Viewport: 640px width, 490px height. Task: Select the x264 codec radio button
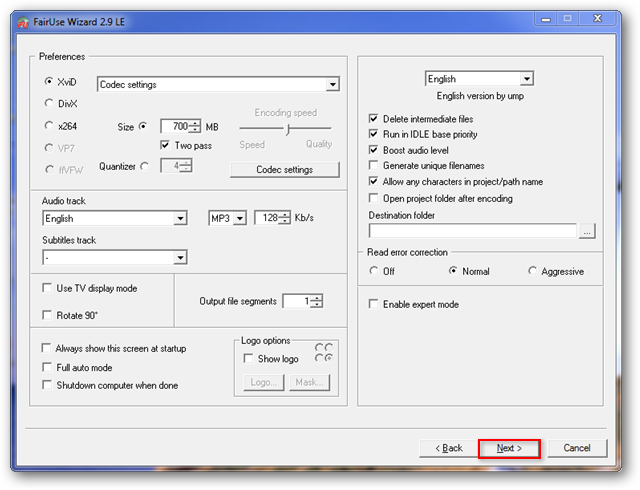tap(49, 125)
